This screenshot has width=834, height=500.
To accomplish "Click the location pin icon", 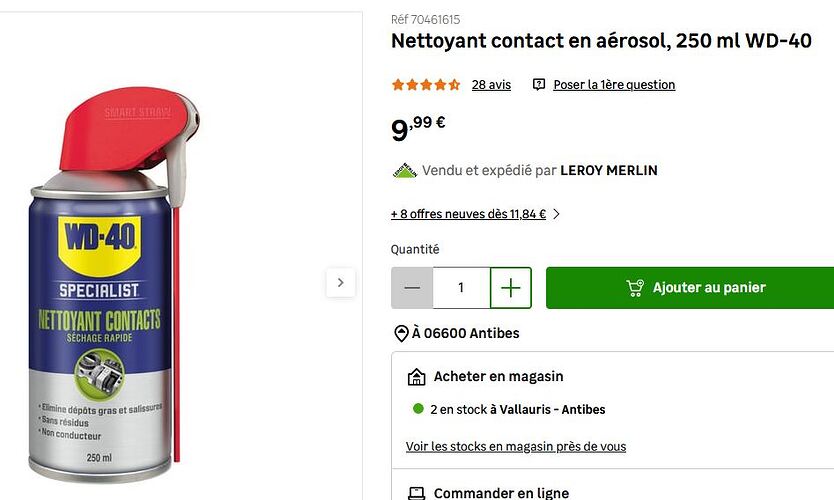I will click(x=401, y=334).
